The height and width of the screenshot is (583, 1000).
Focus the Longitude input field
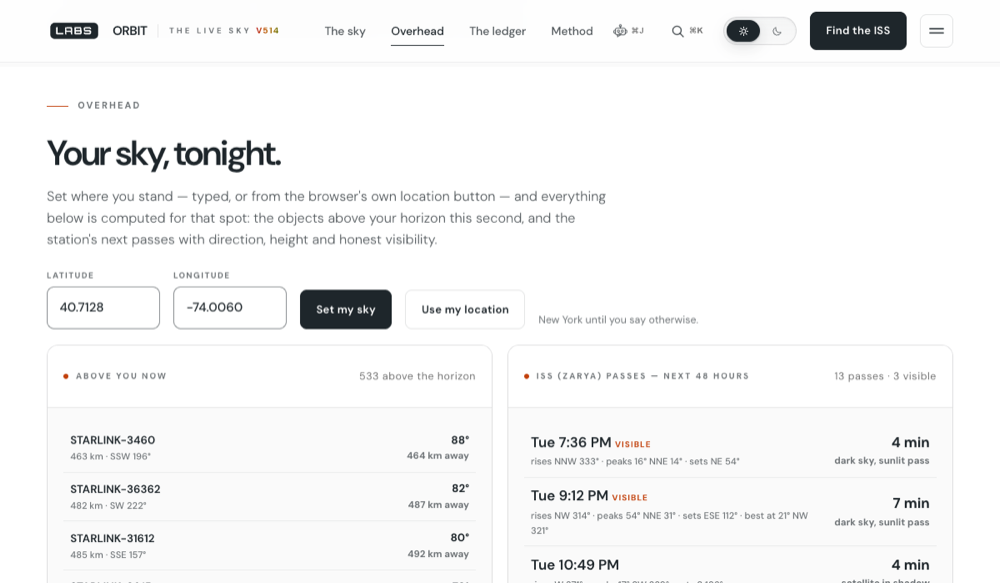click(x=230, y=307)
